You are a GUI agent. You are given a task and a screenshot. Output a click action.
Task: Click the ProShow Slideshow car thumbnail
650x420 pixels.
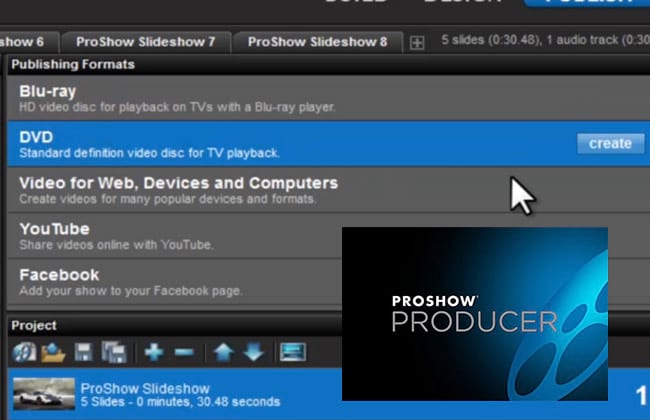pos(44,393)
